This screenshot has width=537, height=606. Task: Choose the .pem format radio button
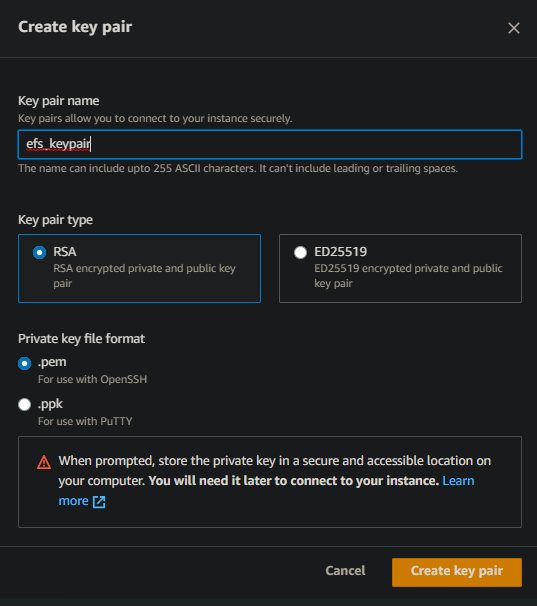tap(24, 363)
